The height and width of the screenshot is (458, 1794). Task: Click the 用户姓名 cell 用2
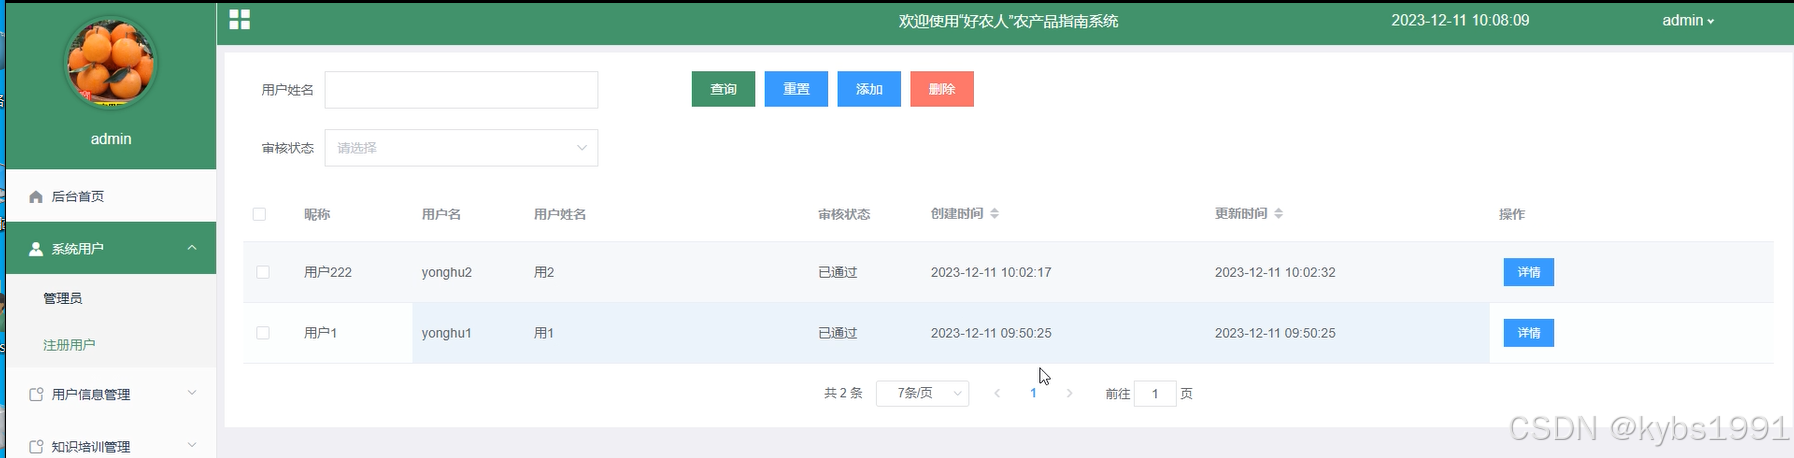coord(544,272)
